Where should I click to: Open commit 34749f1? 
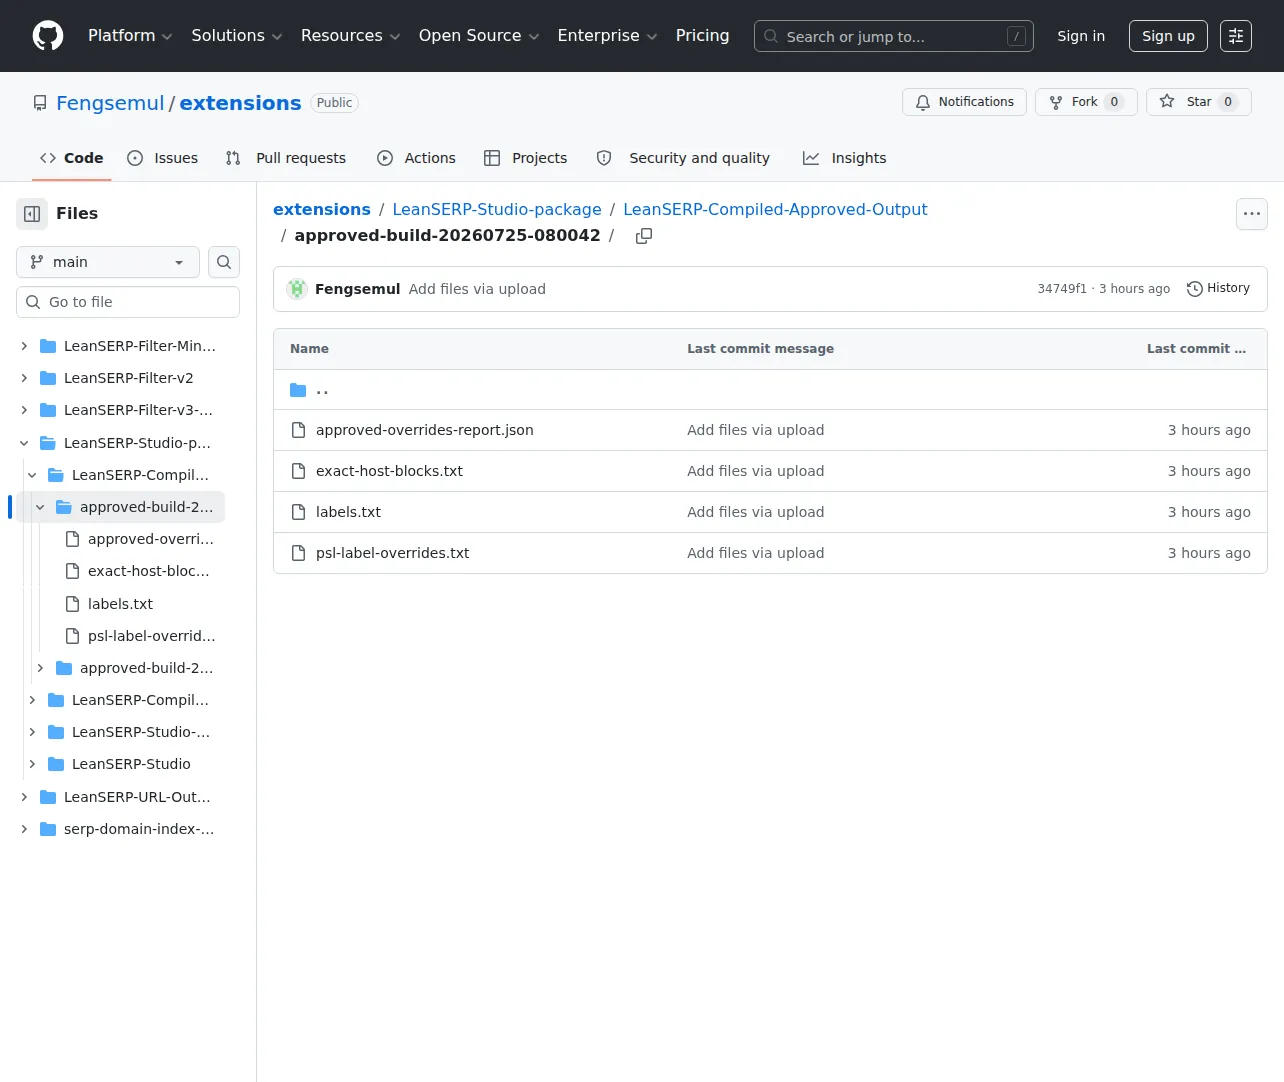coord(1062,289)
